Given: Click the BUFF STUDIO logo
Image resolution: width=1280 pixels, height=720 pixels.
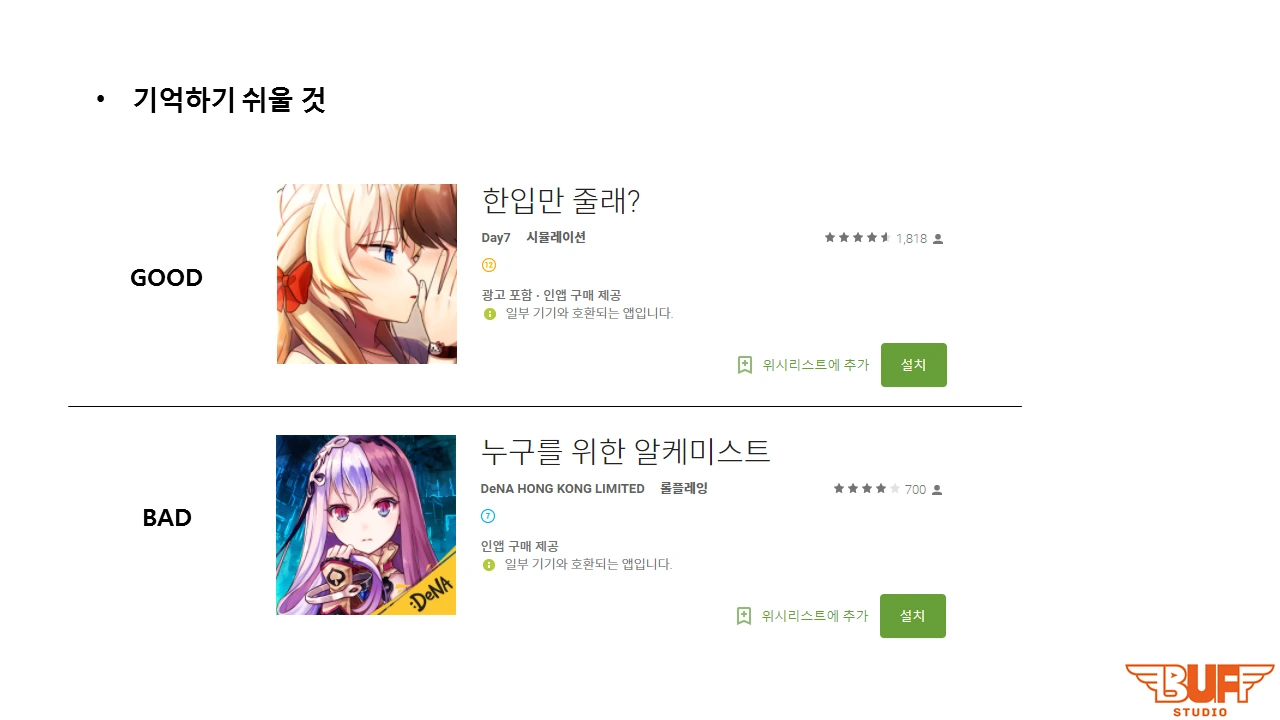Looking at the screenshot, I should tap(1200, 690).
